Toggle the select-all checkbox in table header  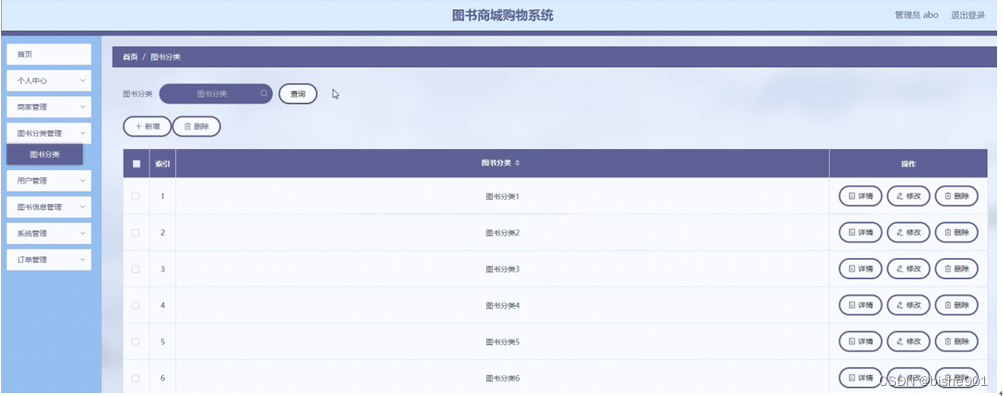point(136,164)
